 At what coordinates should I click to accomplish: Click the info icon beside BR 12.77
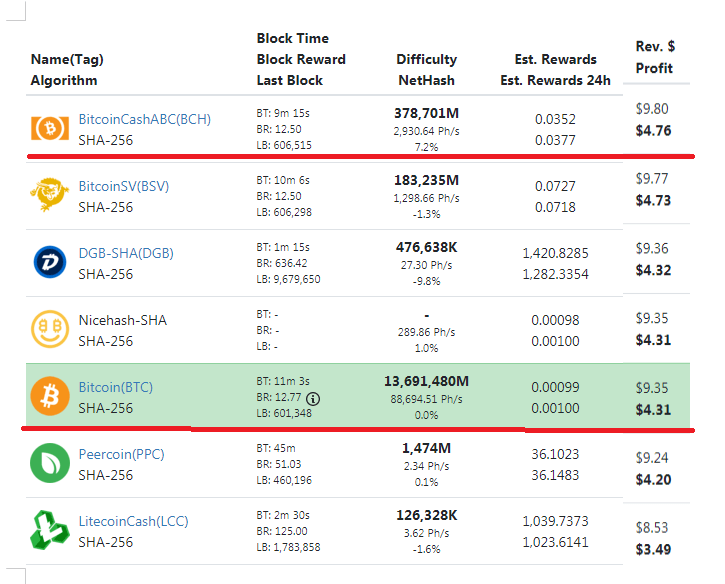pyautogui.click(x=313, y=398)
